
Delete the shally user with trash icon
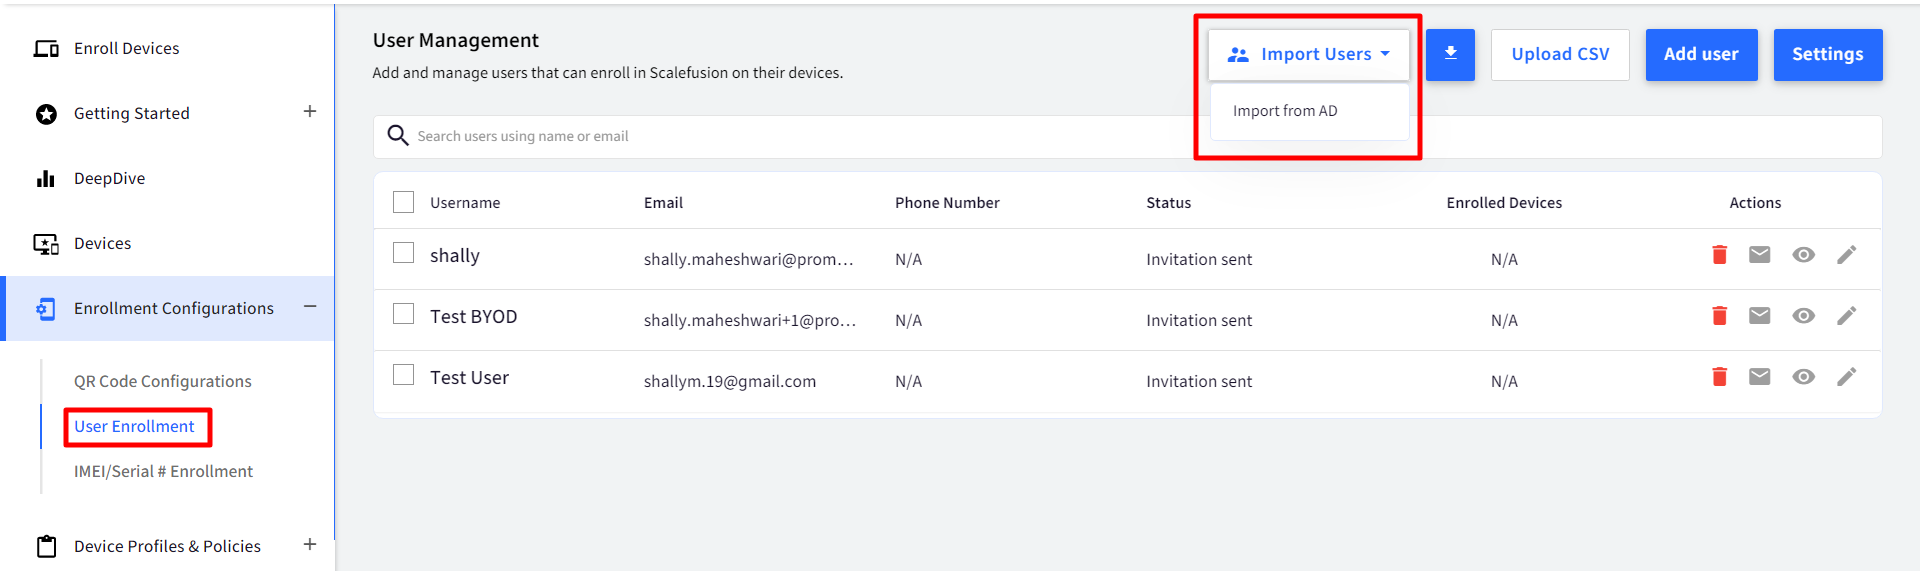pos(1720,255)
